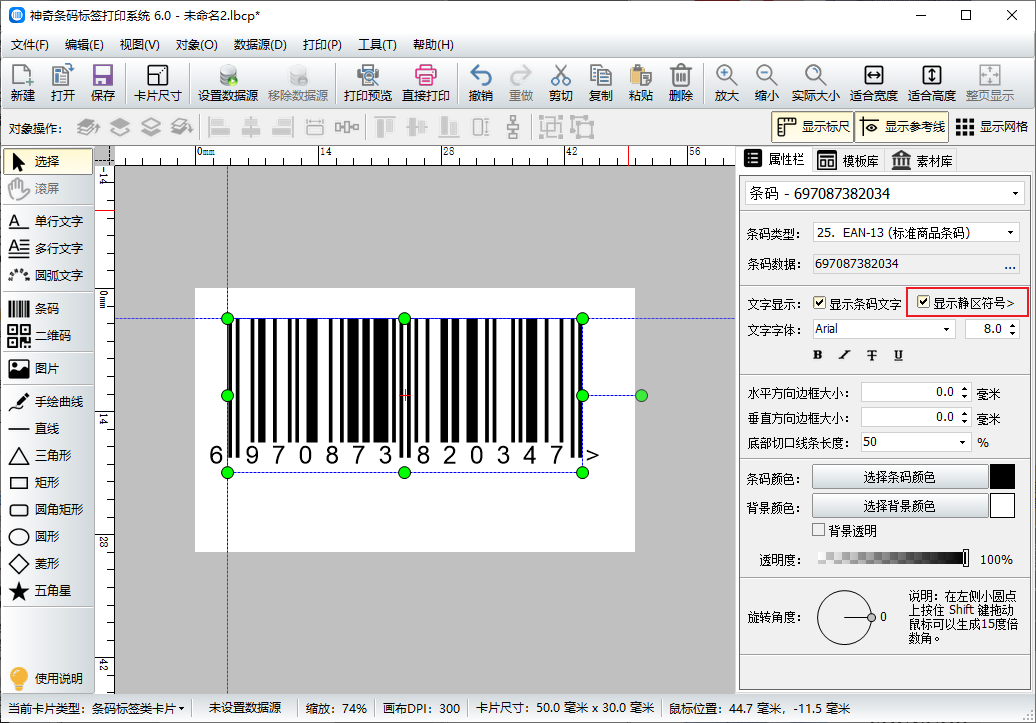Click 选择背景颜色 button
The image size is (1036, 723).
[x=899, y=506]
